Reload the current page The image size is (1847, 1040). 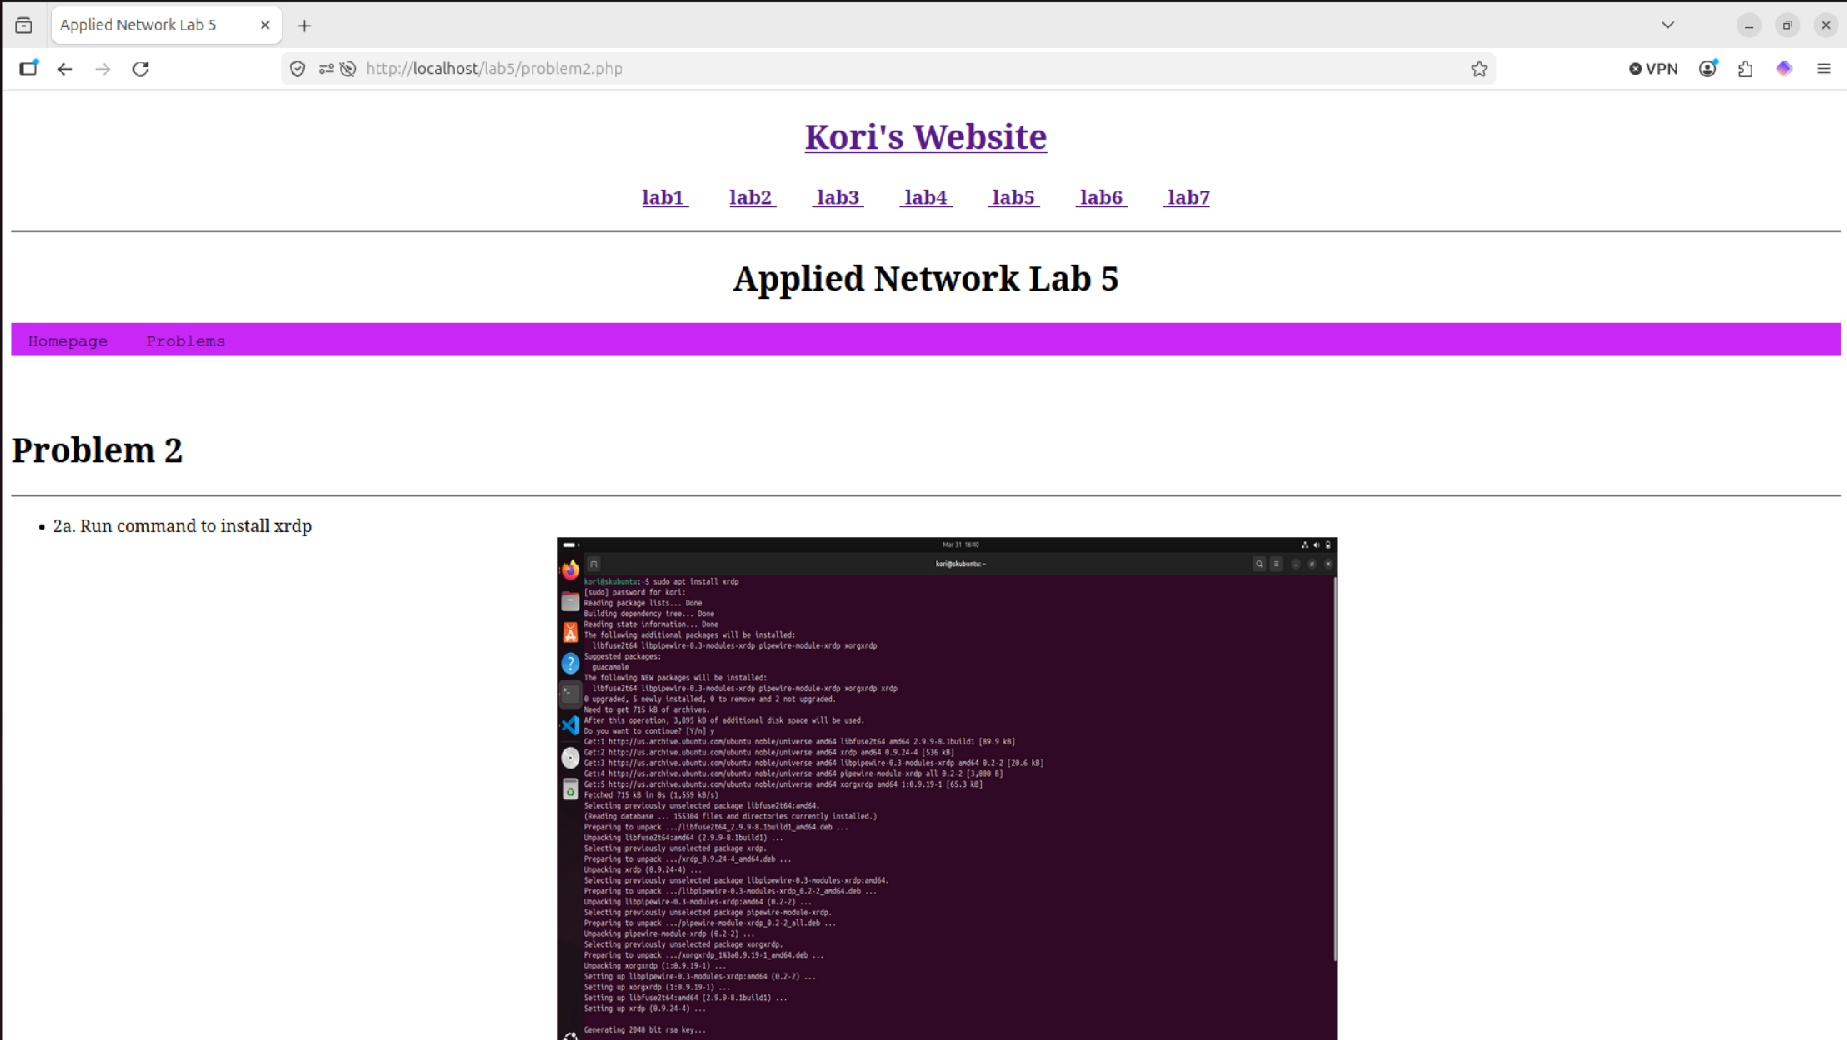click(x=140, y=69)
